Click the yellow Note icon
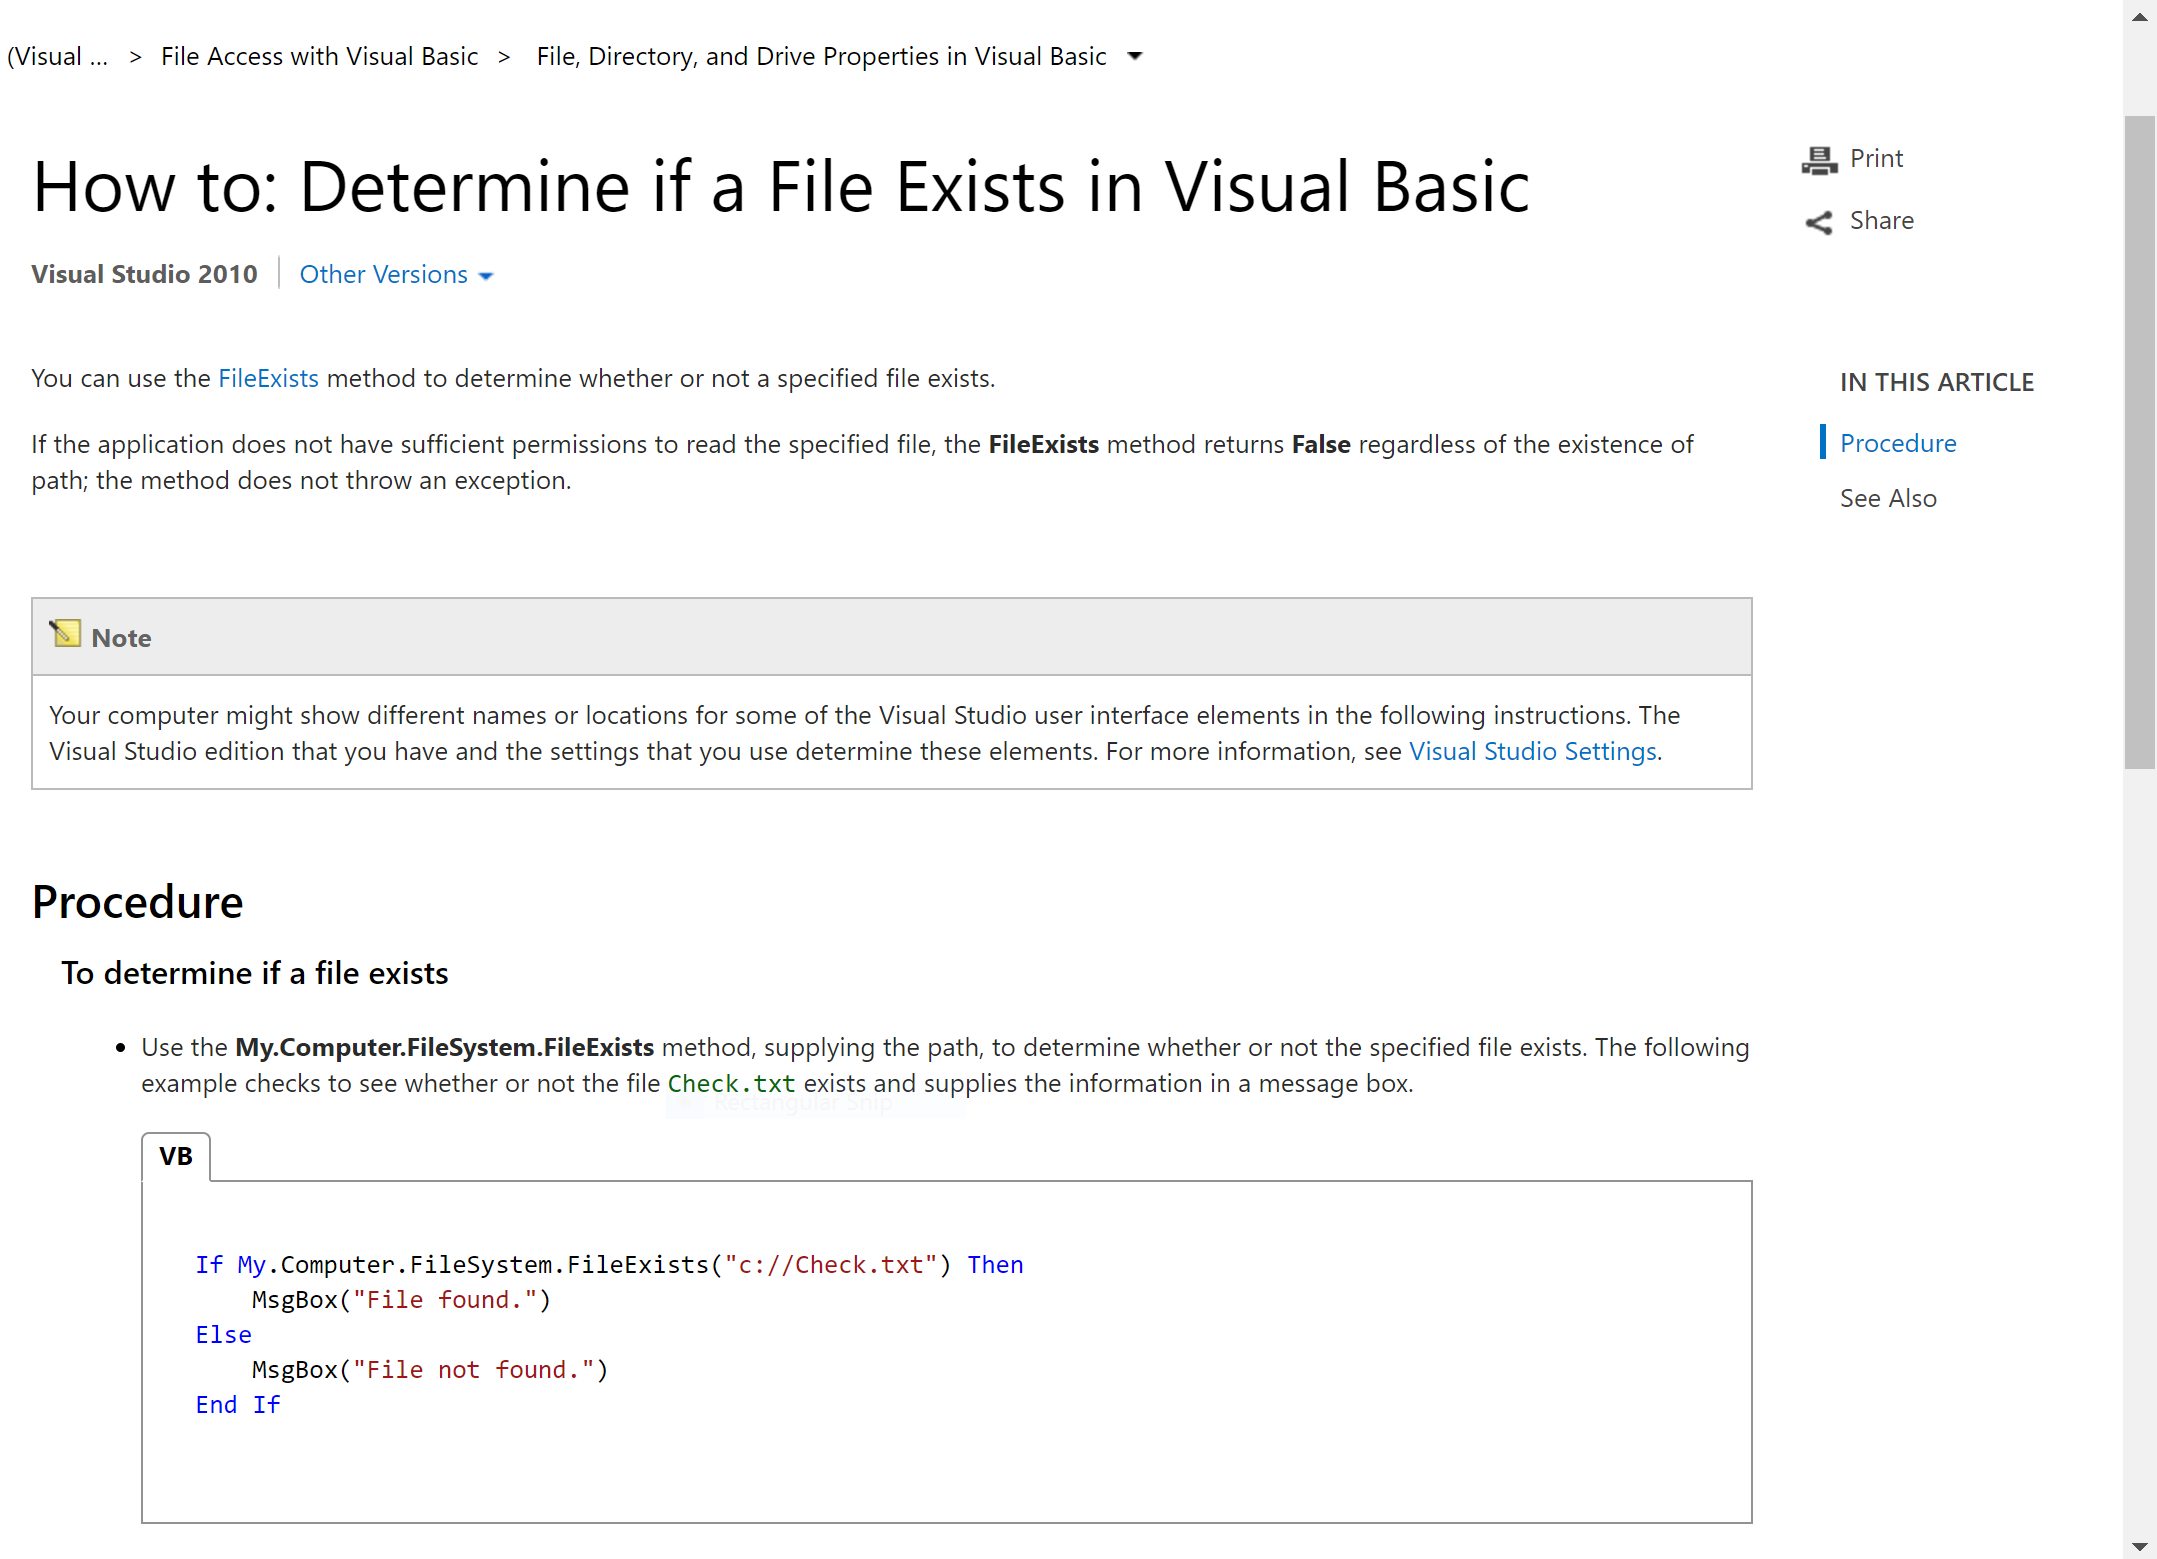Image resolution: width=2157 pixels, height=1559 pixels. pyautogui.click(x=66, y=634)
